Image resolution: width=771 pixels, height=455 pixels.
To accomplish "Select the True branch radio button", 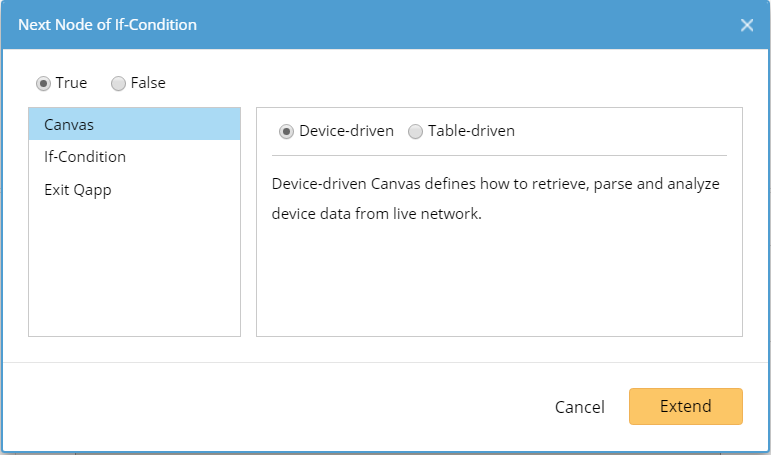I will tap(44, 83).
